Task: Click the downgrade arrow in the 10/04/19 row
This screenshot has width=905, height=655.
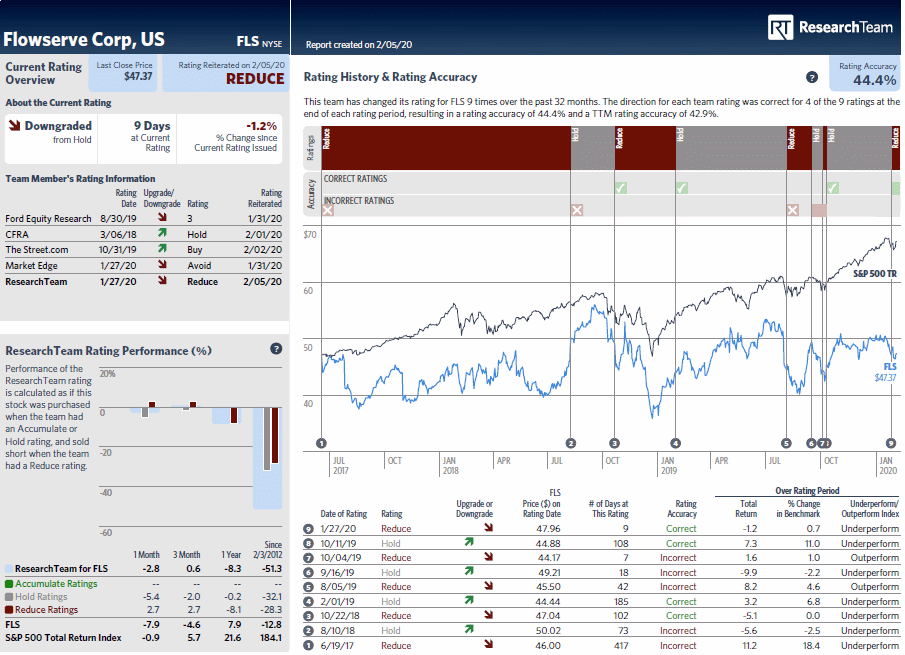Action: point(489,556)
